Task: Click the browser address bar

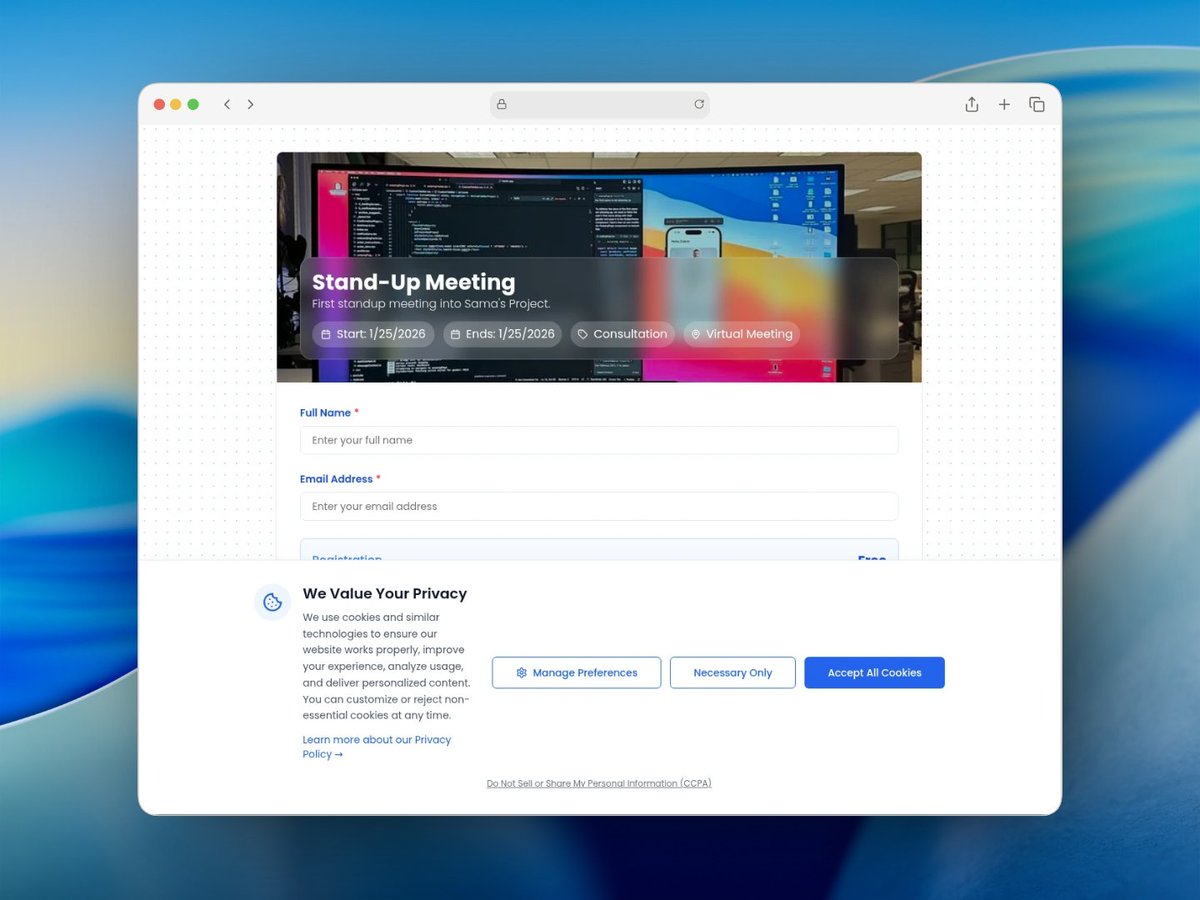Action: (x=600, y=104)
